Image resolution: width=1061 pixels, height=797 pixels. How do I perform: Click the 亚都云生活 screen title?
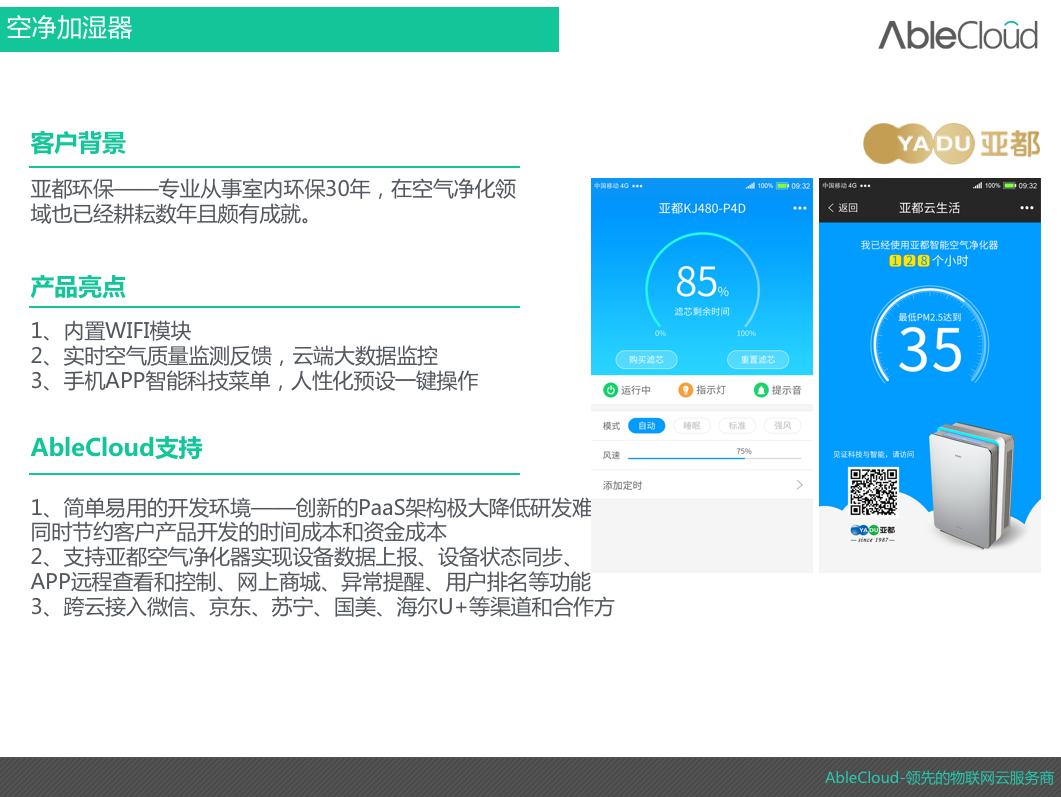pos(929,208)
